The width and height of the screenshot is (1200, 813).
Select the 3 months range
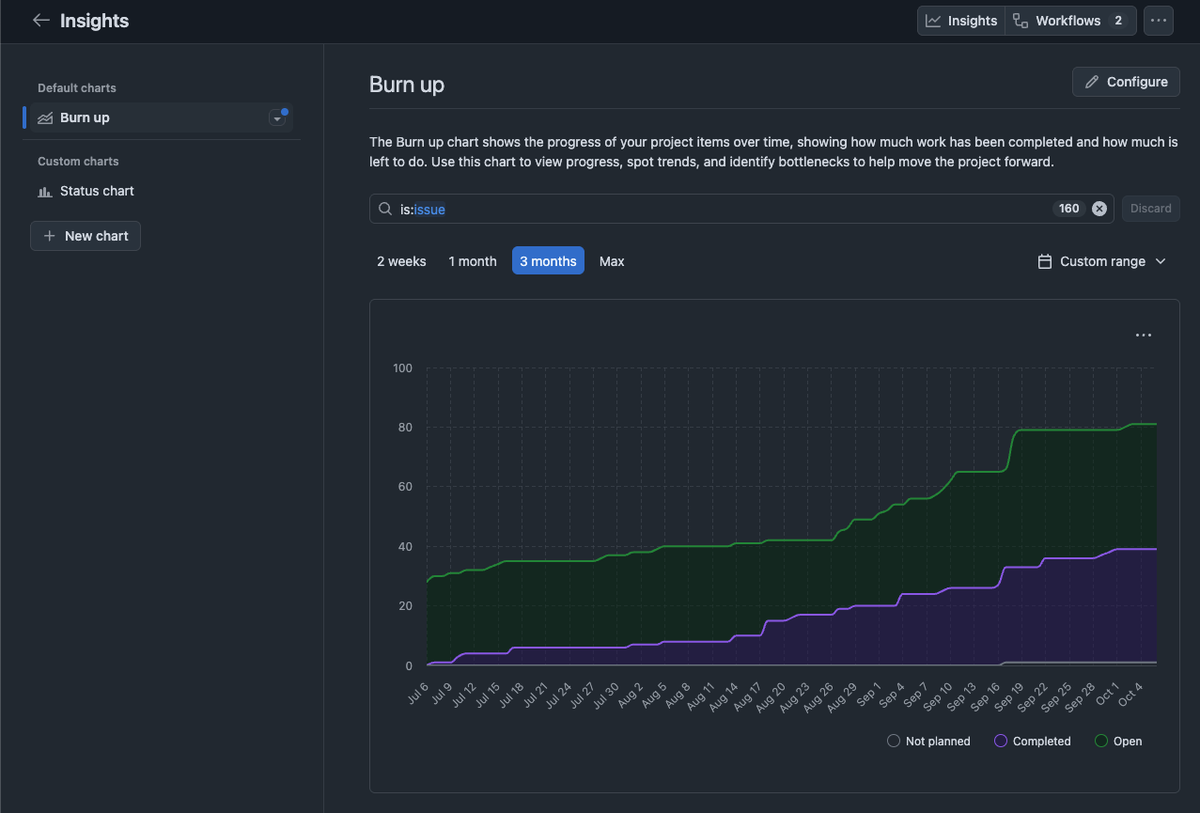[x=548, y=261]
